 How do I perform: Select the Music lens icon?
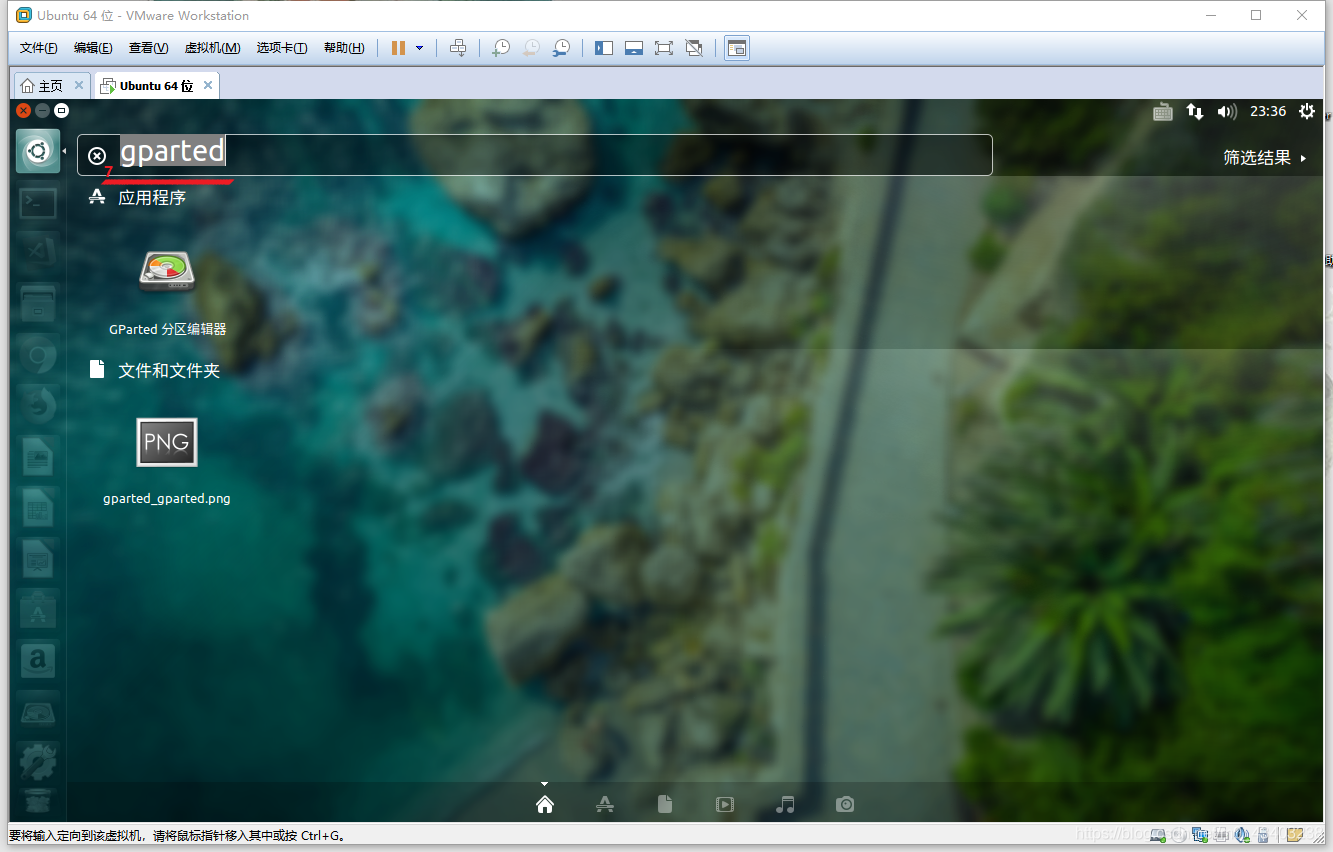pos(785,804)
